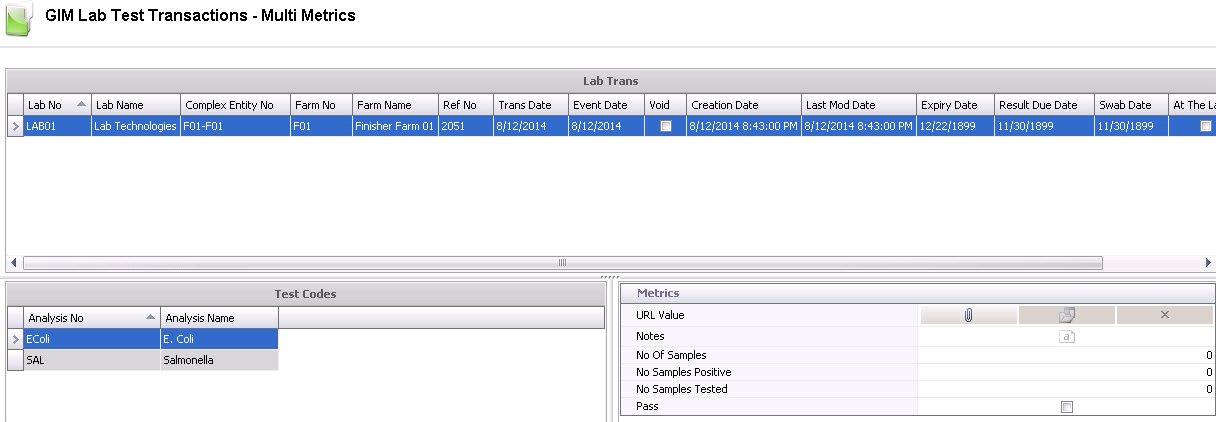Enable the Pass checkbox in Metrics
Viewport: 1216px width, 422px height.
1067,407
